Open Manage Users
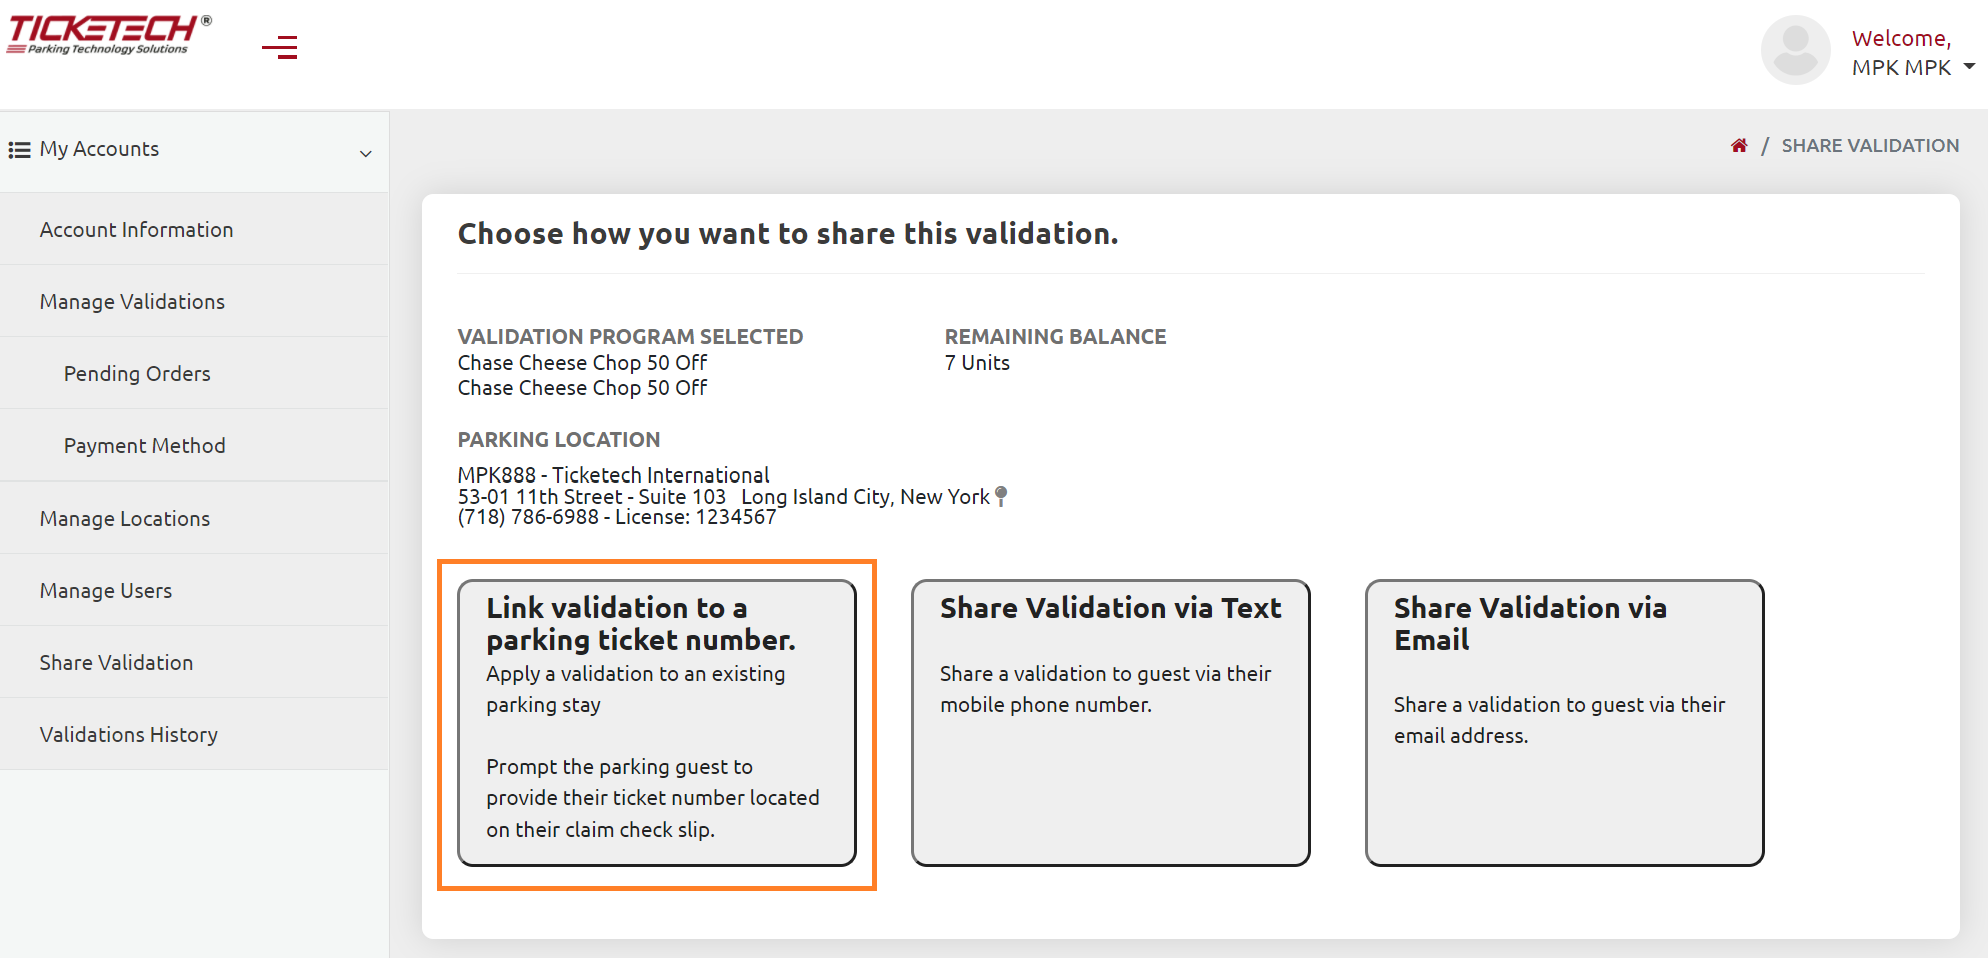Viewport: 1988px width, 958px height. pyautogui.click(x=194, y=590)
